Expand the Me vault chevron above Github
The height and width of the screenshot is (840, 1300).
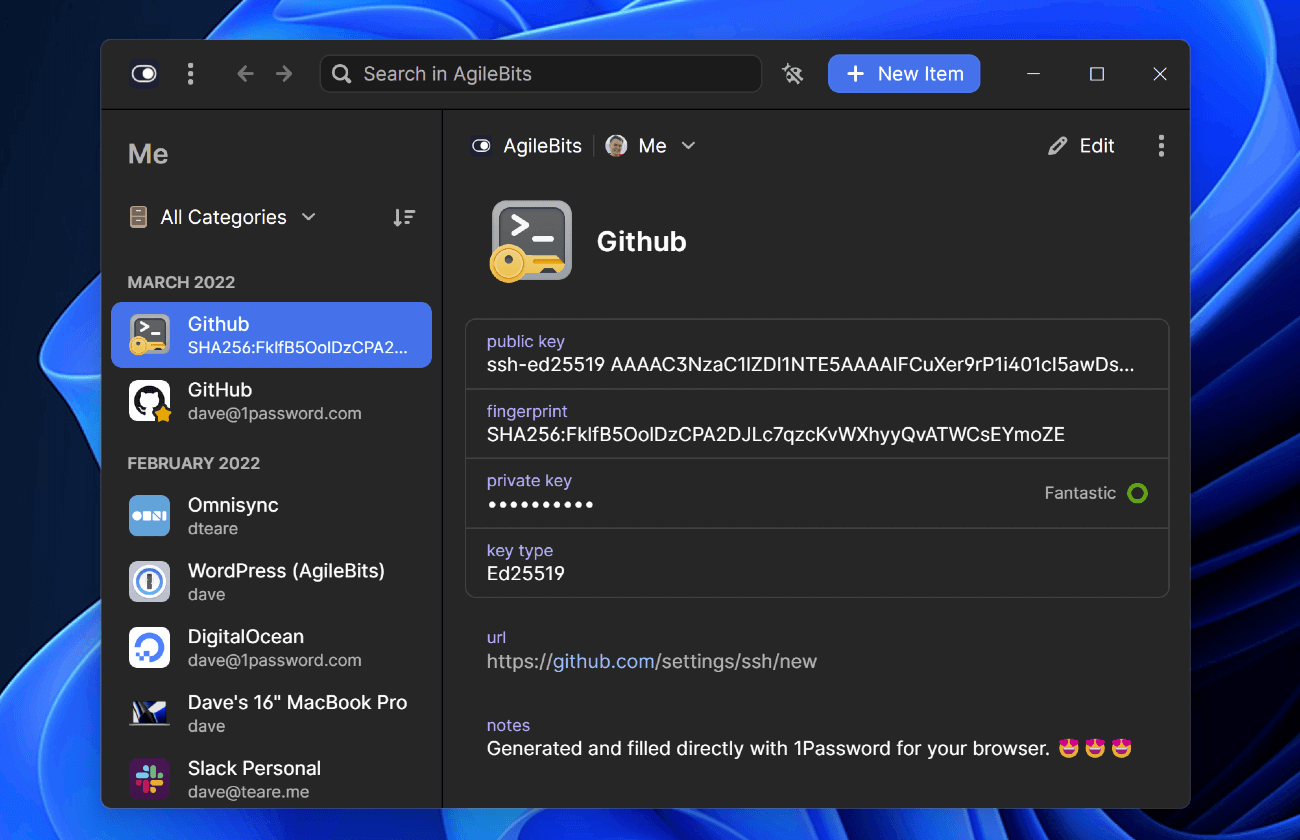688,146
